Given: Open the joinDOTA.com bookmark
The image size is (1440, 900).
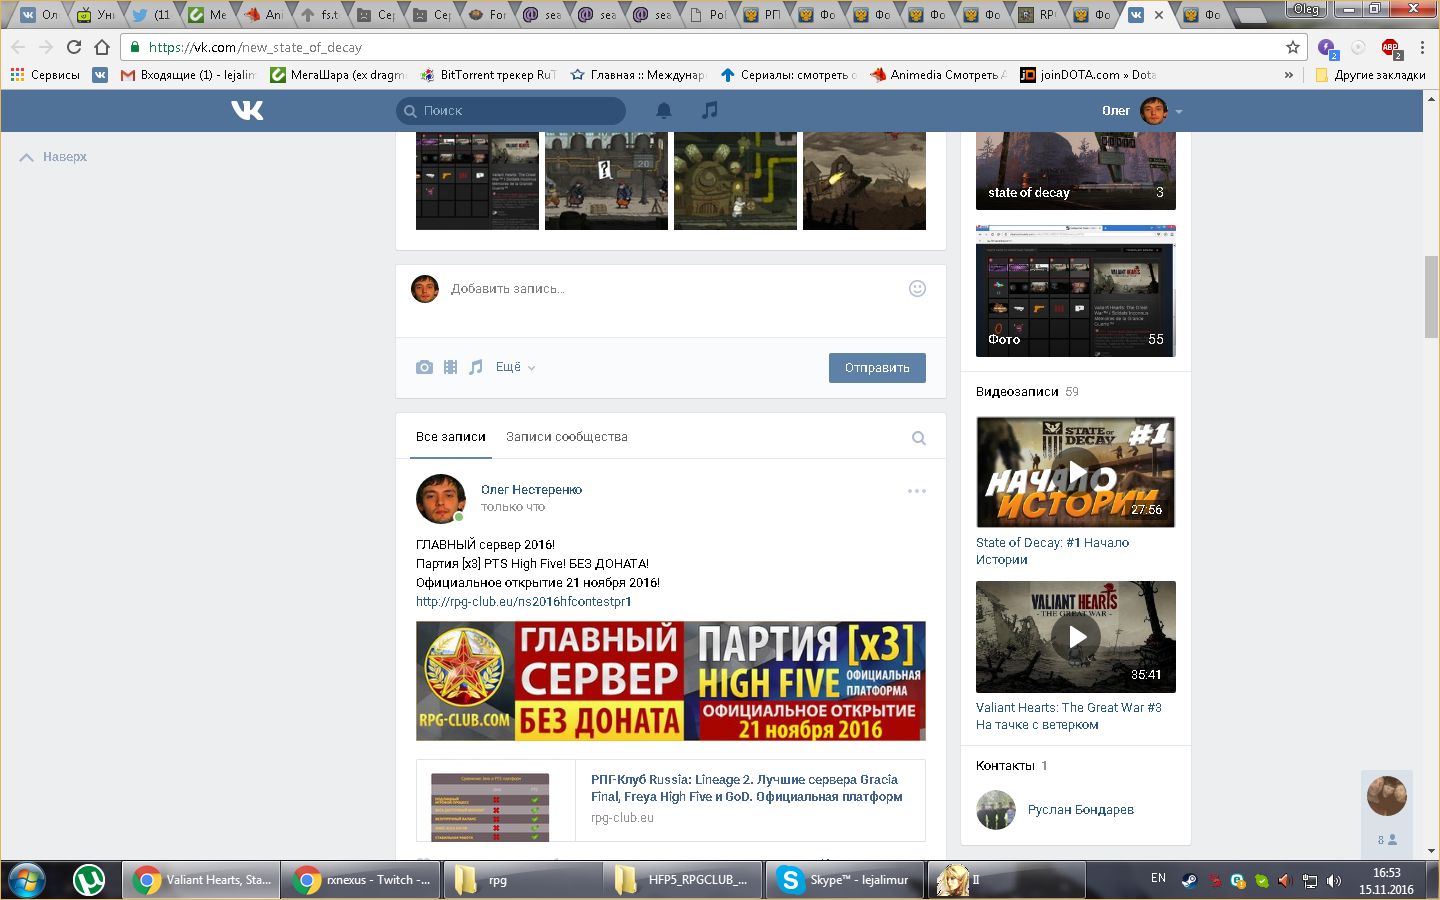Looking at the screenshot, I should click(x=1088, y=75).
